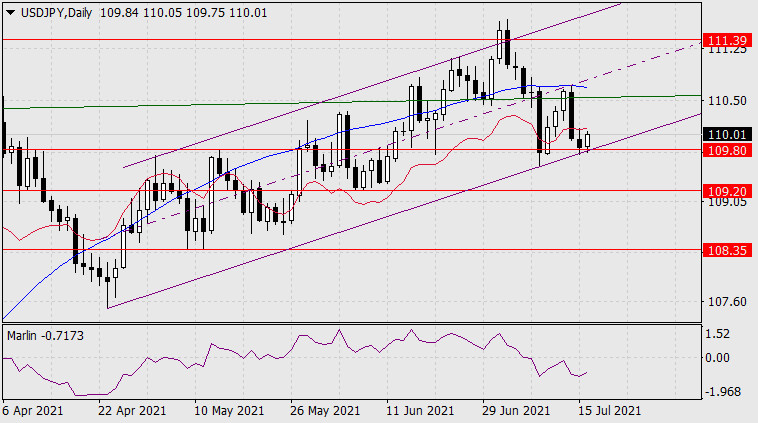Click the 29 Jun 2021 date label
This screenshot has width=758, height=423.
click(x=516, y=411)
